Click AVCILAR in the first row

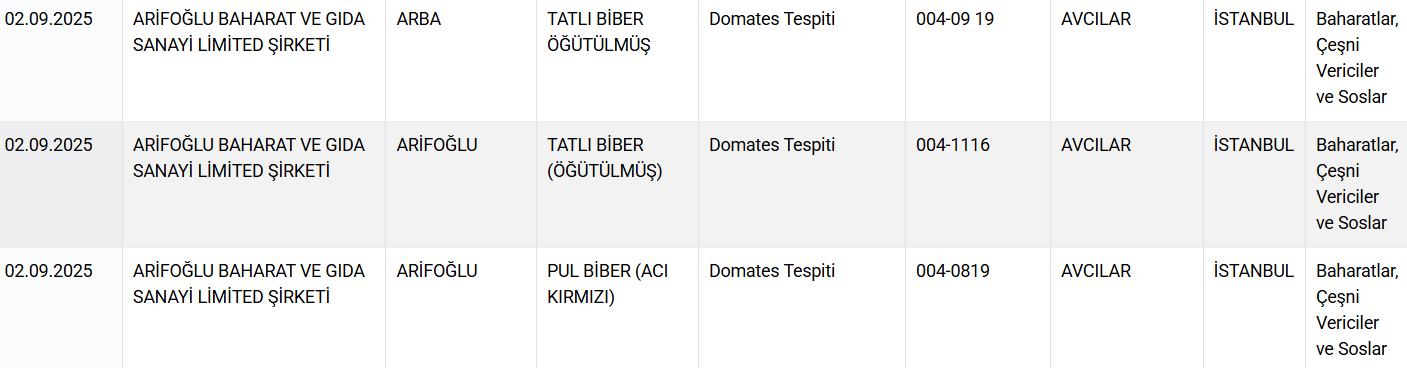(1096, 19)
